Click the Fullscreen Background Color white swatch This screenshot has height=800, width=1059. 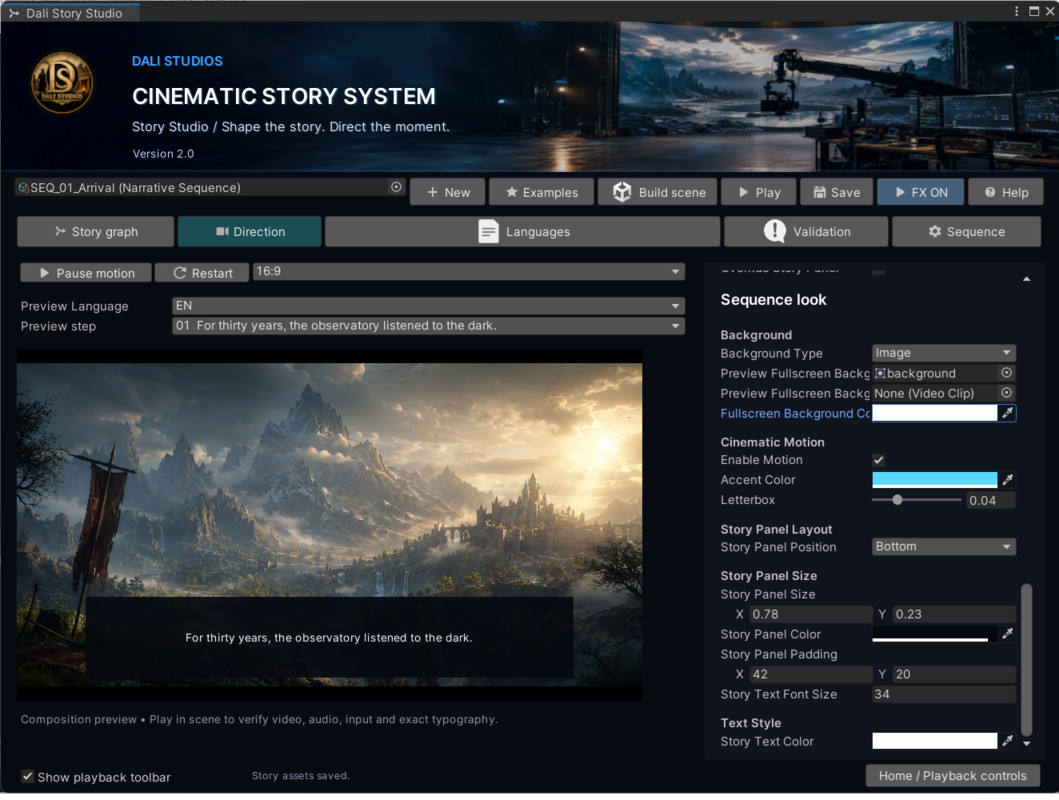[x=935, y=413]
